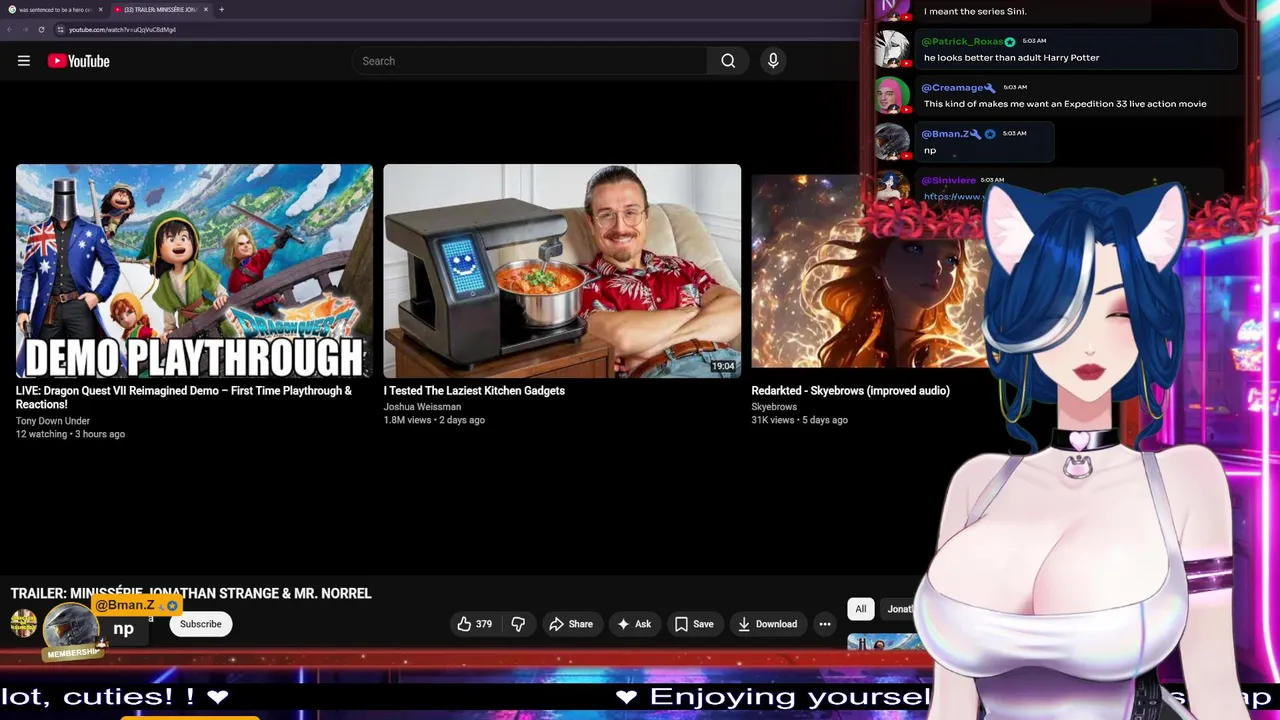The image size is (1280, 720).
Task: Open the LIVE Dragon Quest VII title link
Action: click(x=184, y=398)
